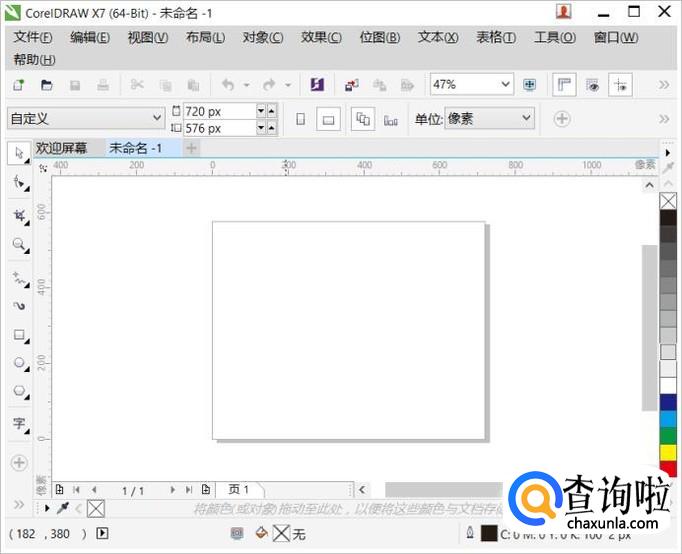Select the Polygon tool

coord(19,391)
